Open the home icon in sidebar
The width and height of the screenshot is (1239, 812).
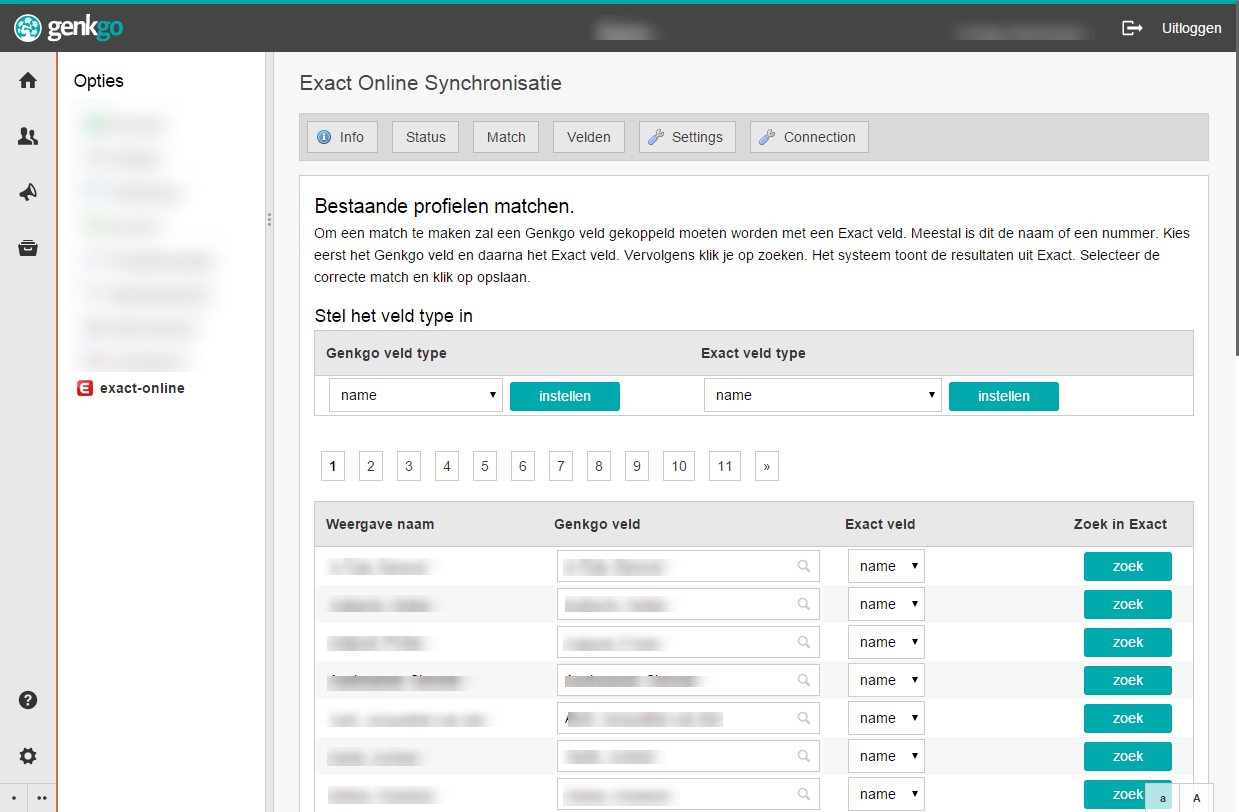tap(28, 81)
